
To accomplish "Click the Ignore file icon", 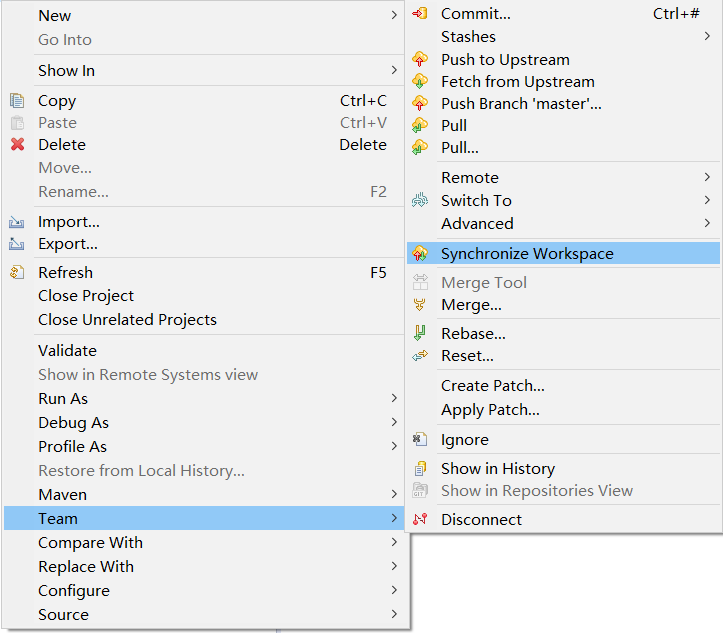I will pos(420,439).
